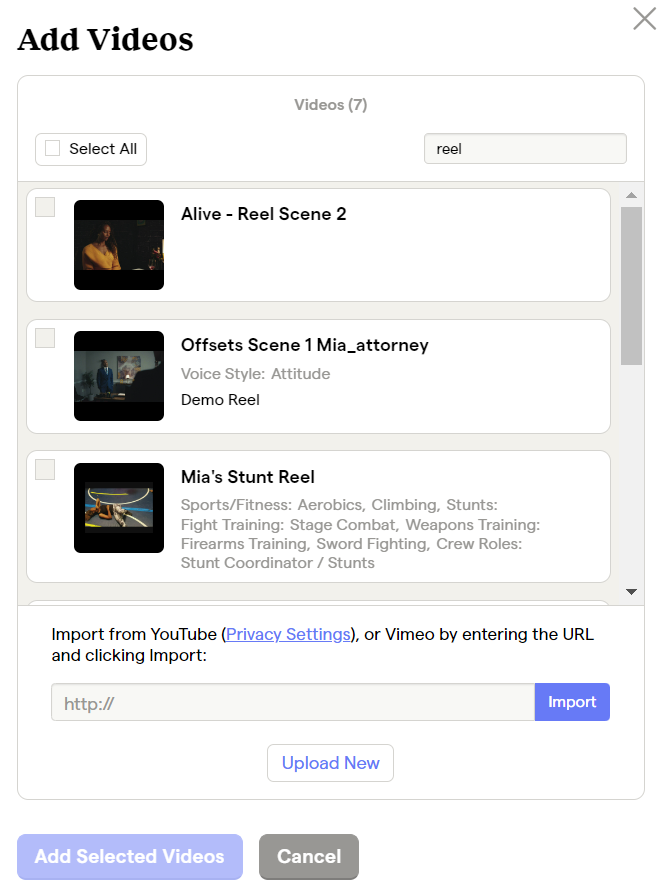Open Mia's Stunt Reel thumbnail
This screenshot has height=895, width=660.
(119, 508)
